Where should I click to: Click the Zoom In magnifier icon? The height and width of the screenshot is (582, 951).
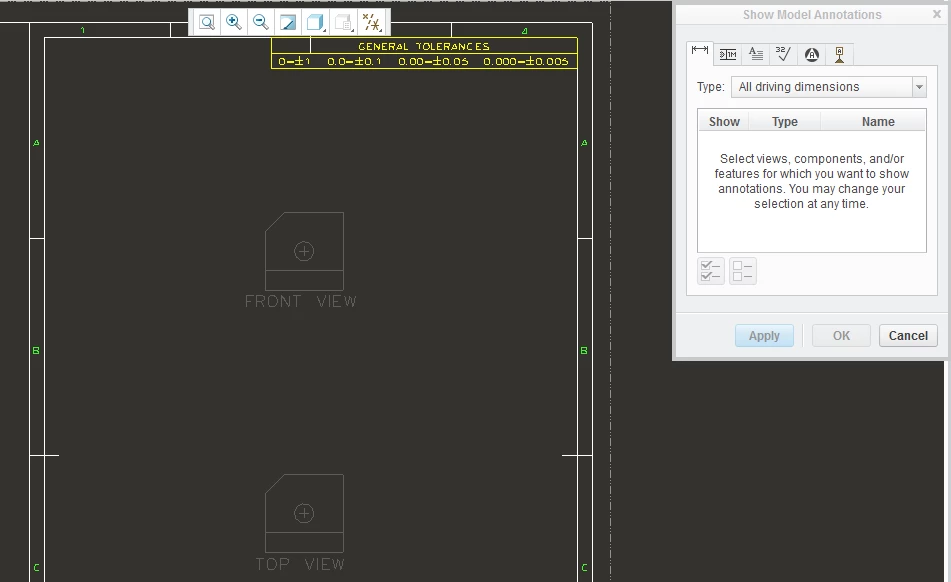tap(234, 23)
